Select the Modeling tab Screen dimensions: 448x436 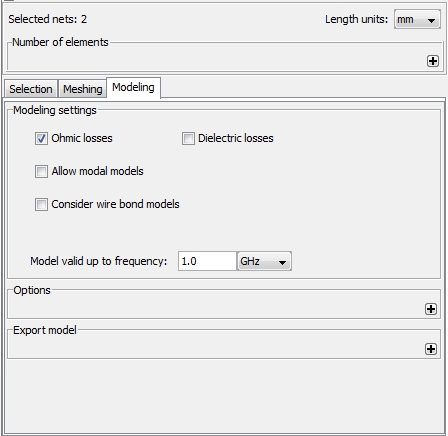[133, 88]
